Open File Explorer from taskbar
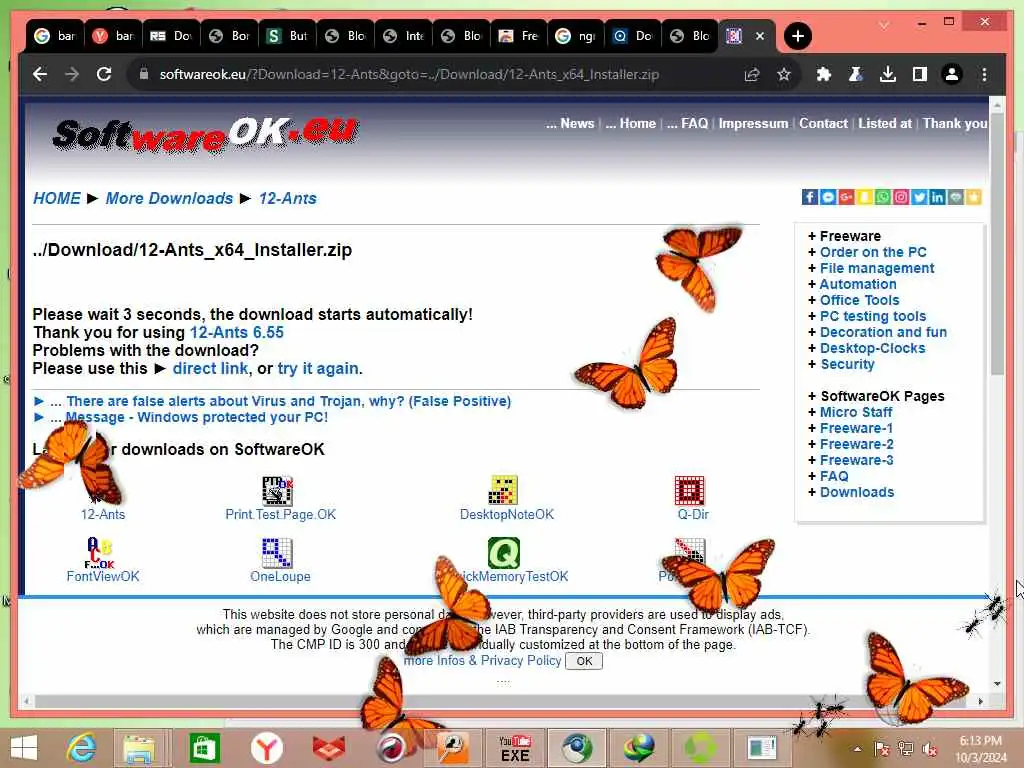The image size is (1024, 768). click(x=139, y=748)
